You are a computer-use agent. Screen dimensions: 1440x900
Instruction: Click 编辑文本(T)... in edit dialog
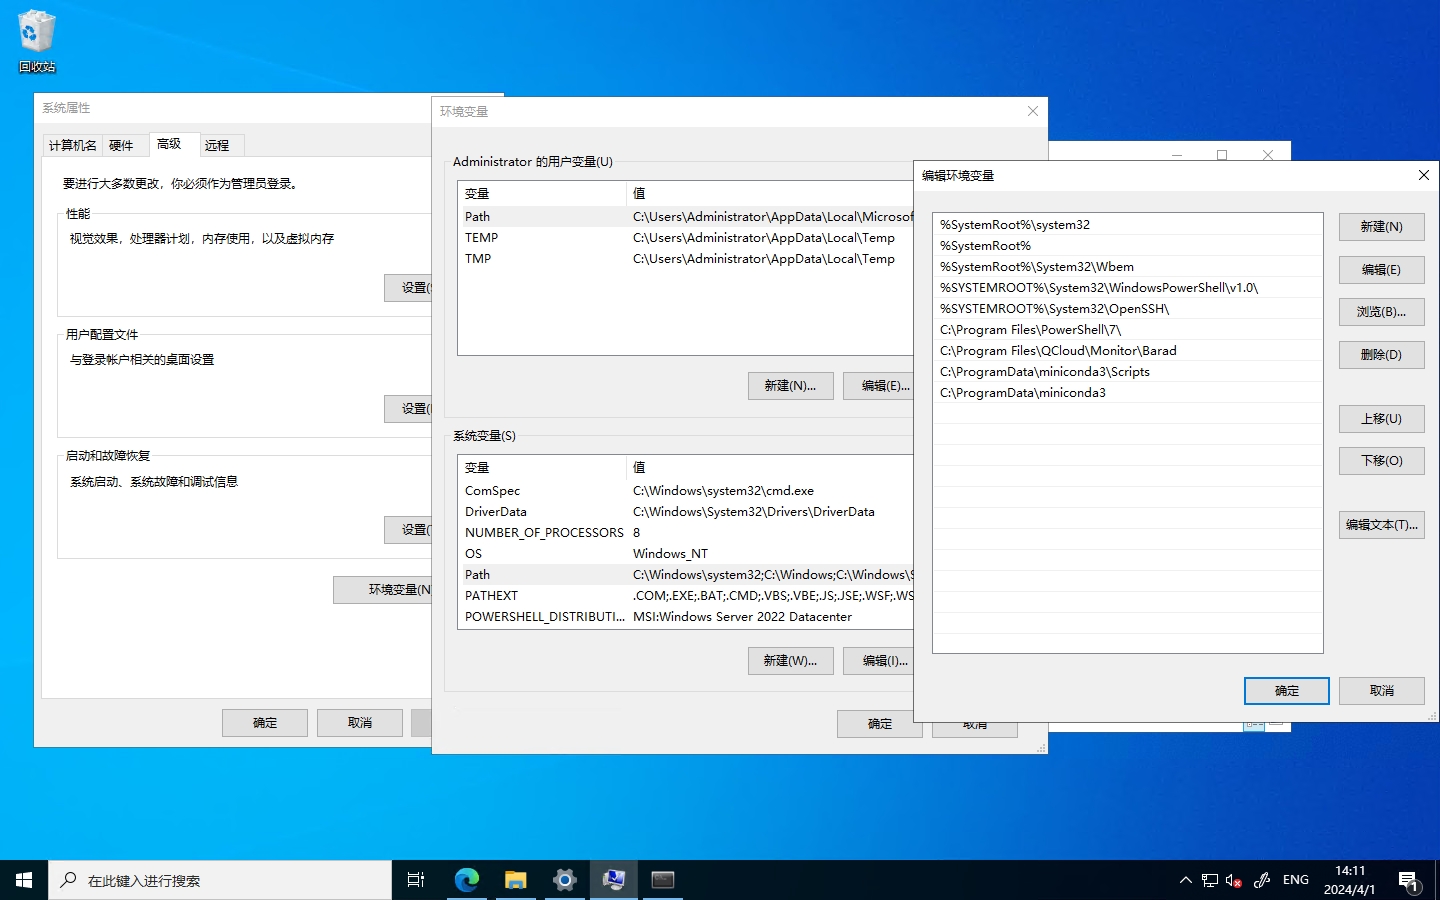[x=1381, y=524]
